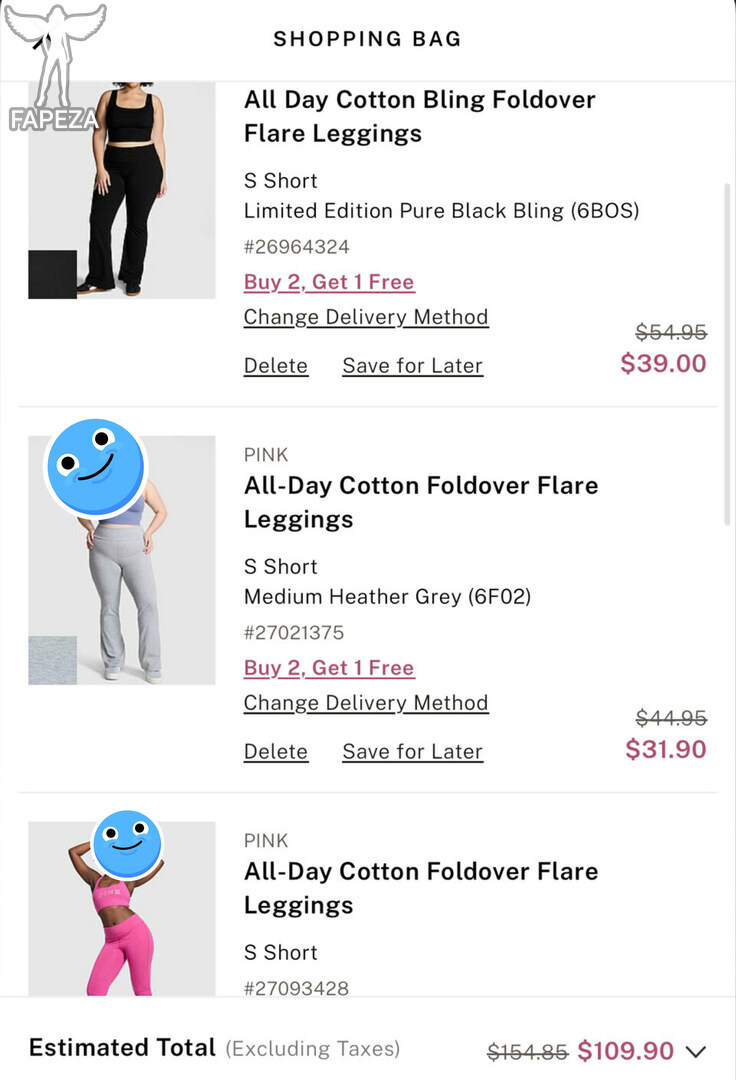Open All Day Cotton Bling Foldover title
The width and height of the screenshot is (736, 1080).
pos(419,116)
